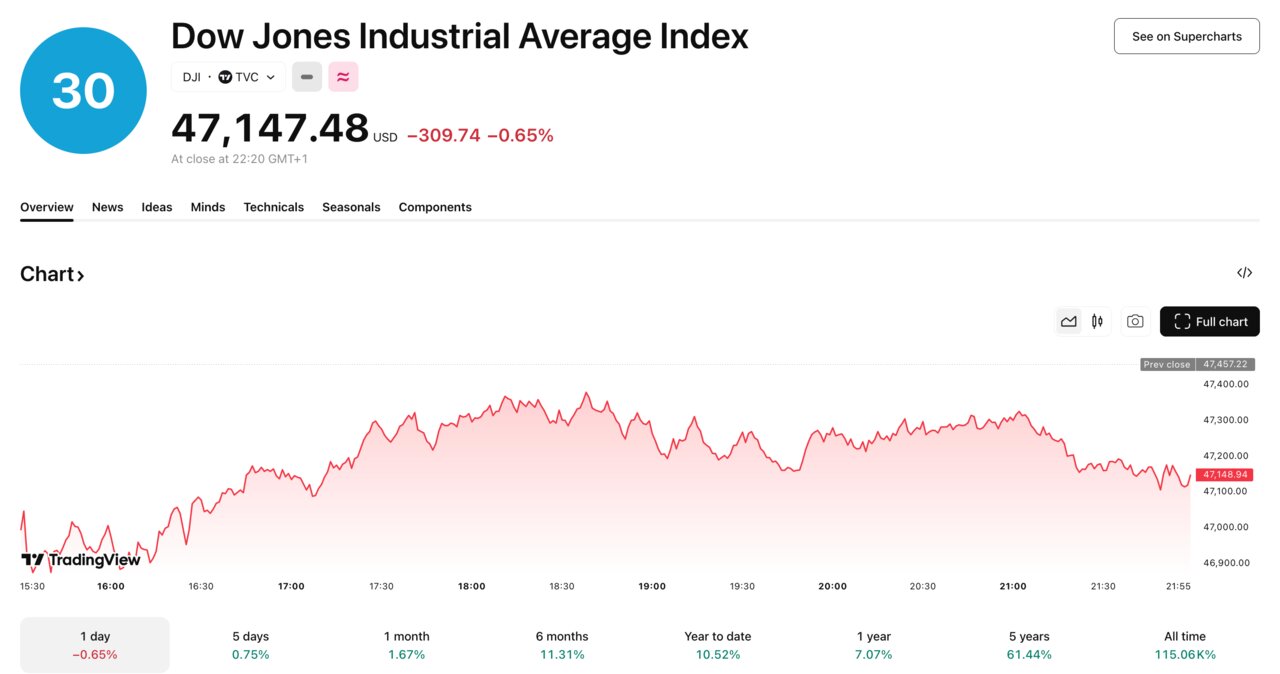Click the gray dash market status icon

click(307, 77)
